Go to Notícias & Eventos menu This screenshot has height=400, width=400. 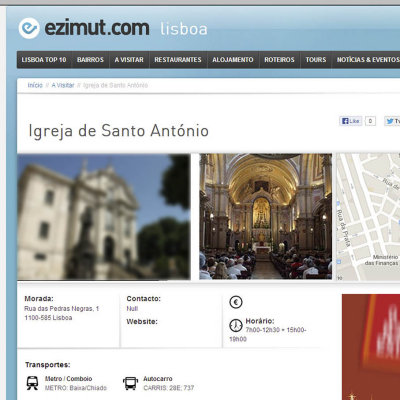[367, 60]
